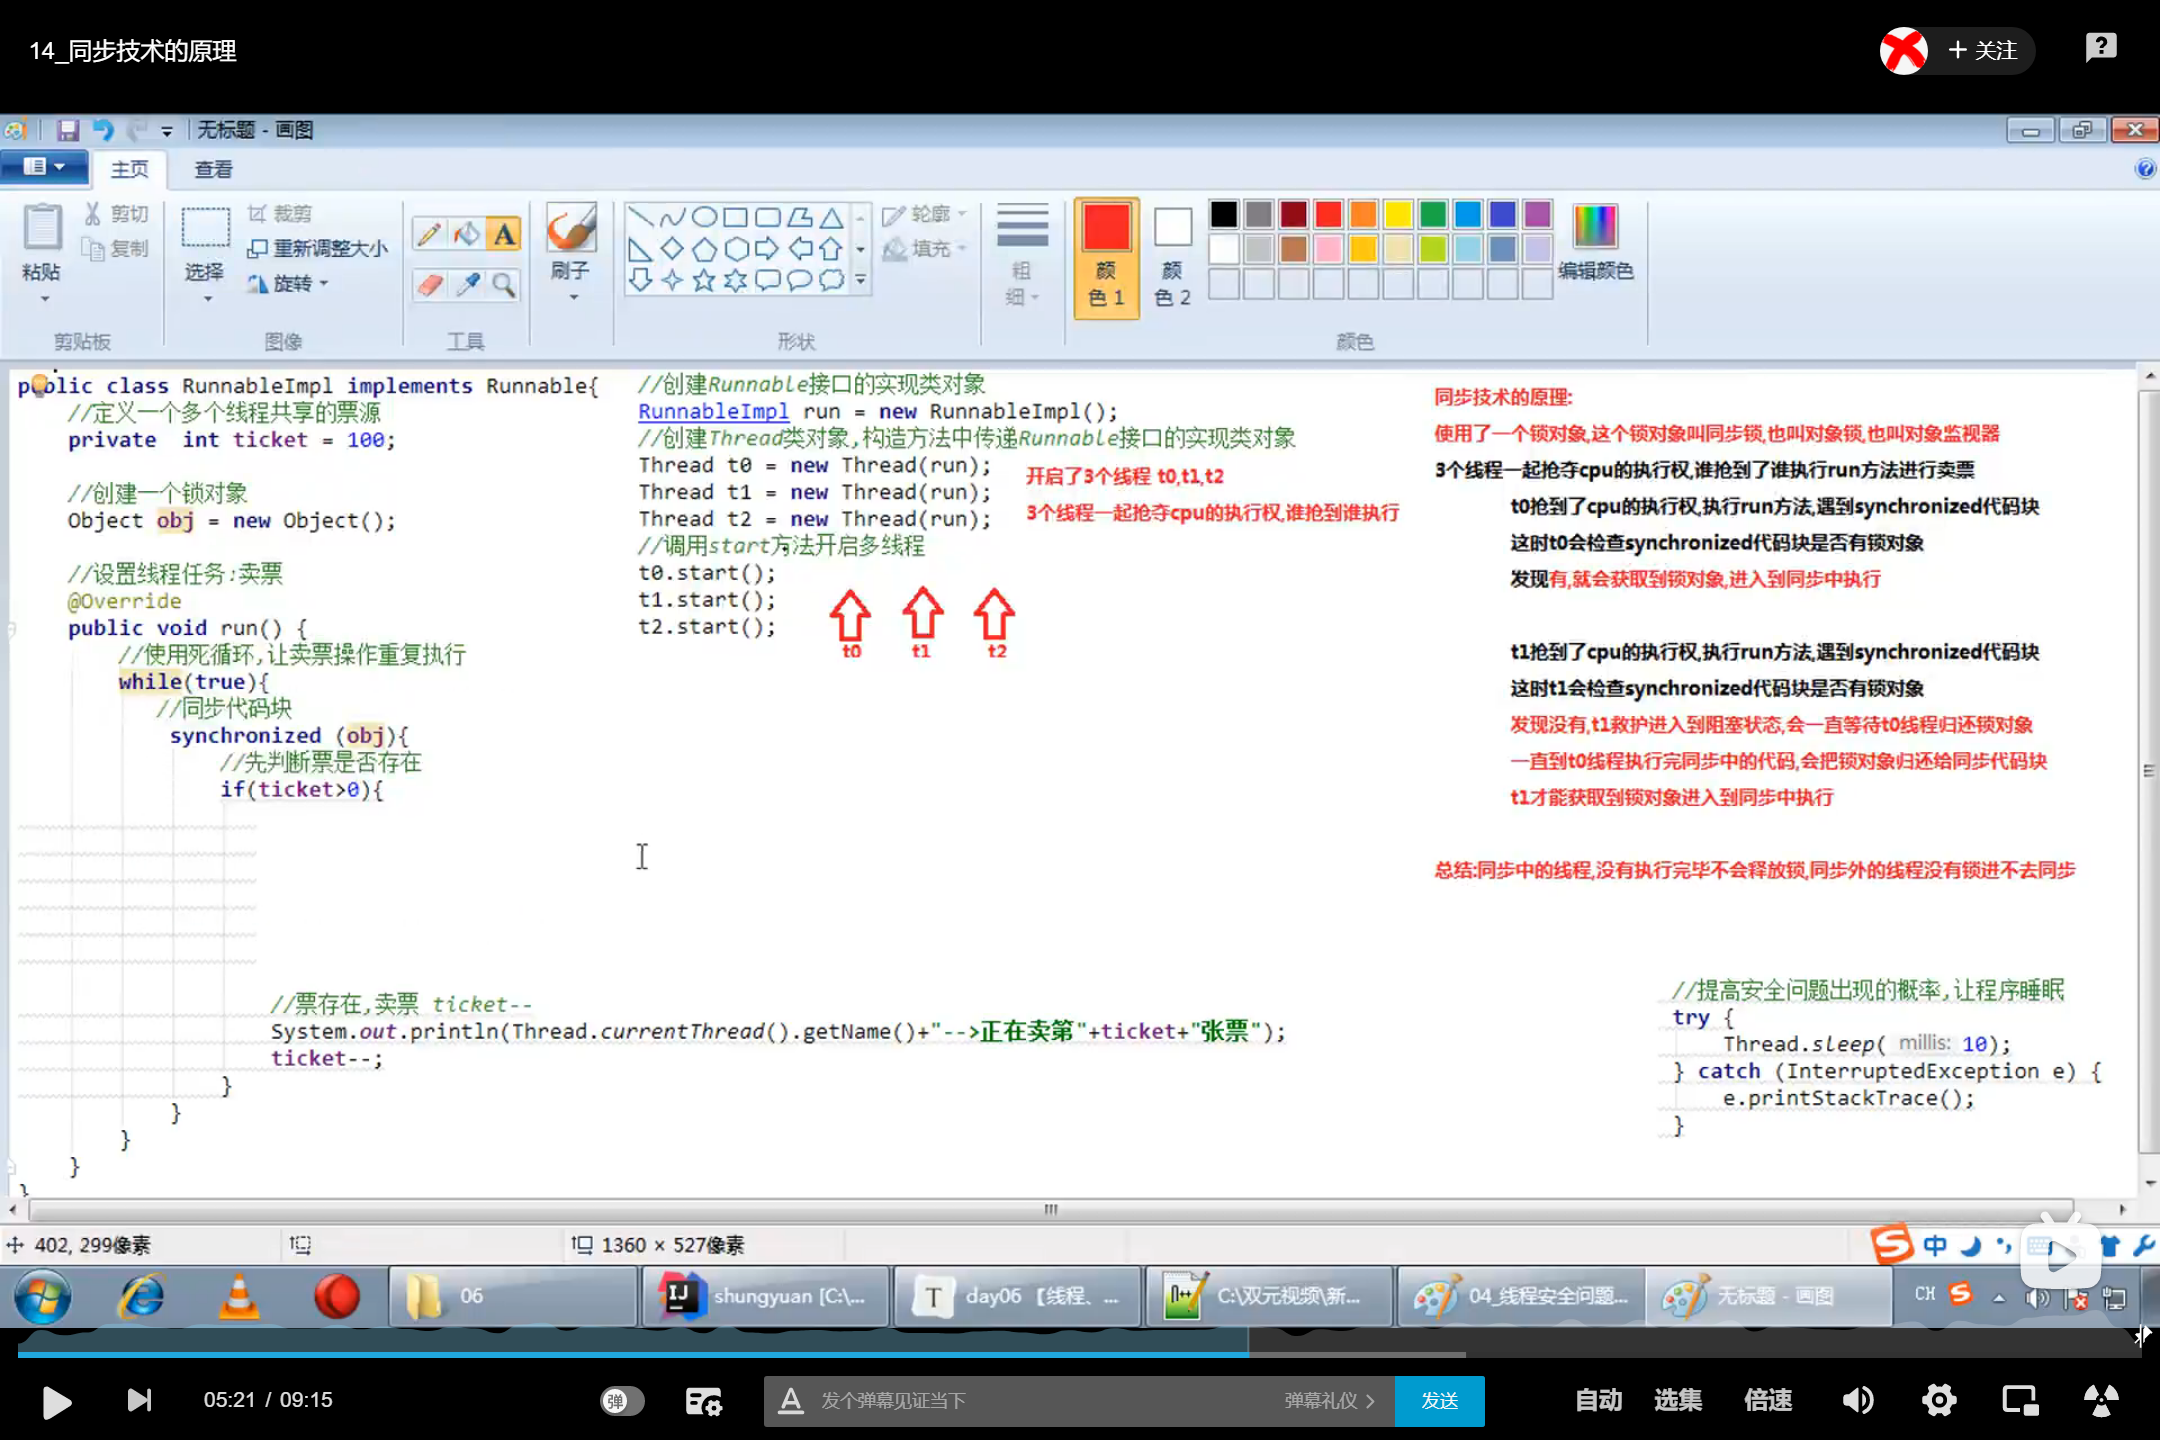Image resolution: width=2160 pixels, height=1440 pixels.
Task: Select the rectangular selection tool icon
Action: [205, 228]
